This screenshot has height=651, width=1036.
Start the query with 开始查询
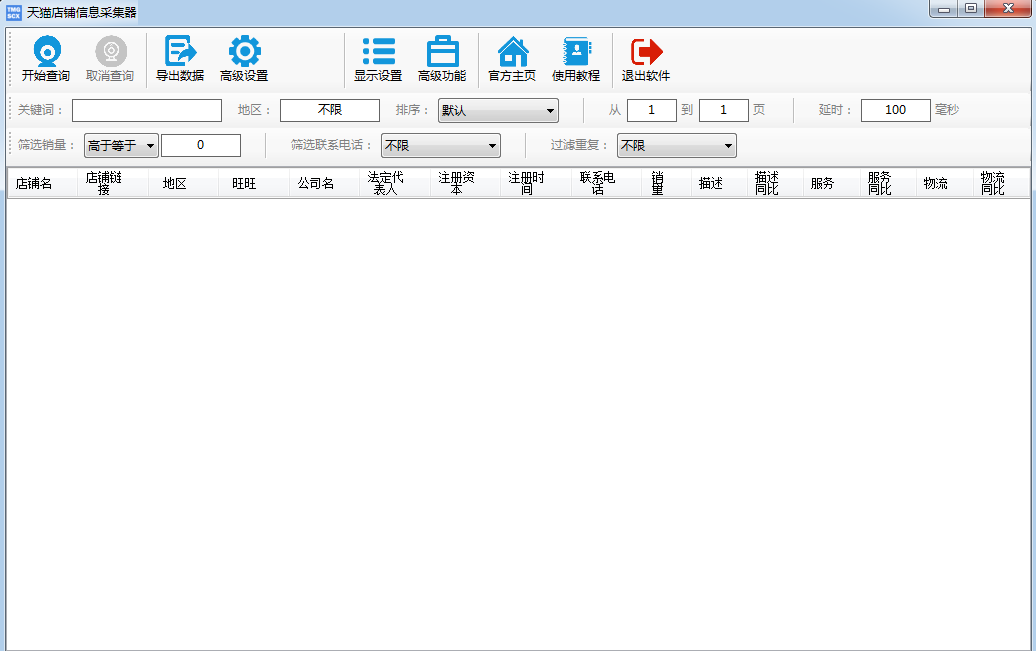click(46, 59)
